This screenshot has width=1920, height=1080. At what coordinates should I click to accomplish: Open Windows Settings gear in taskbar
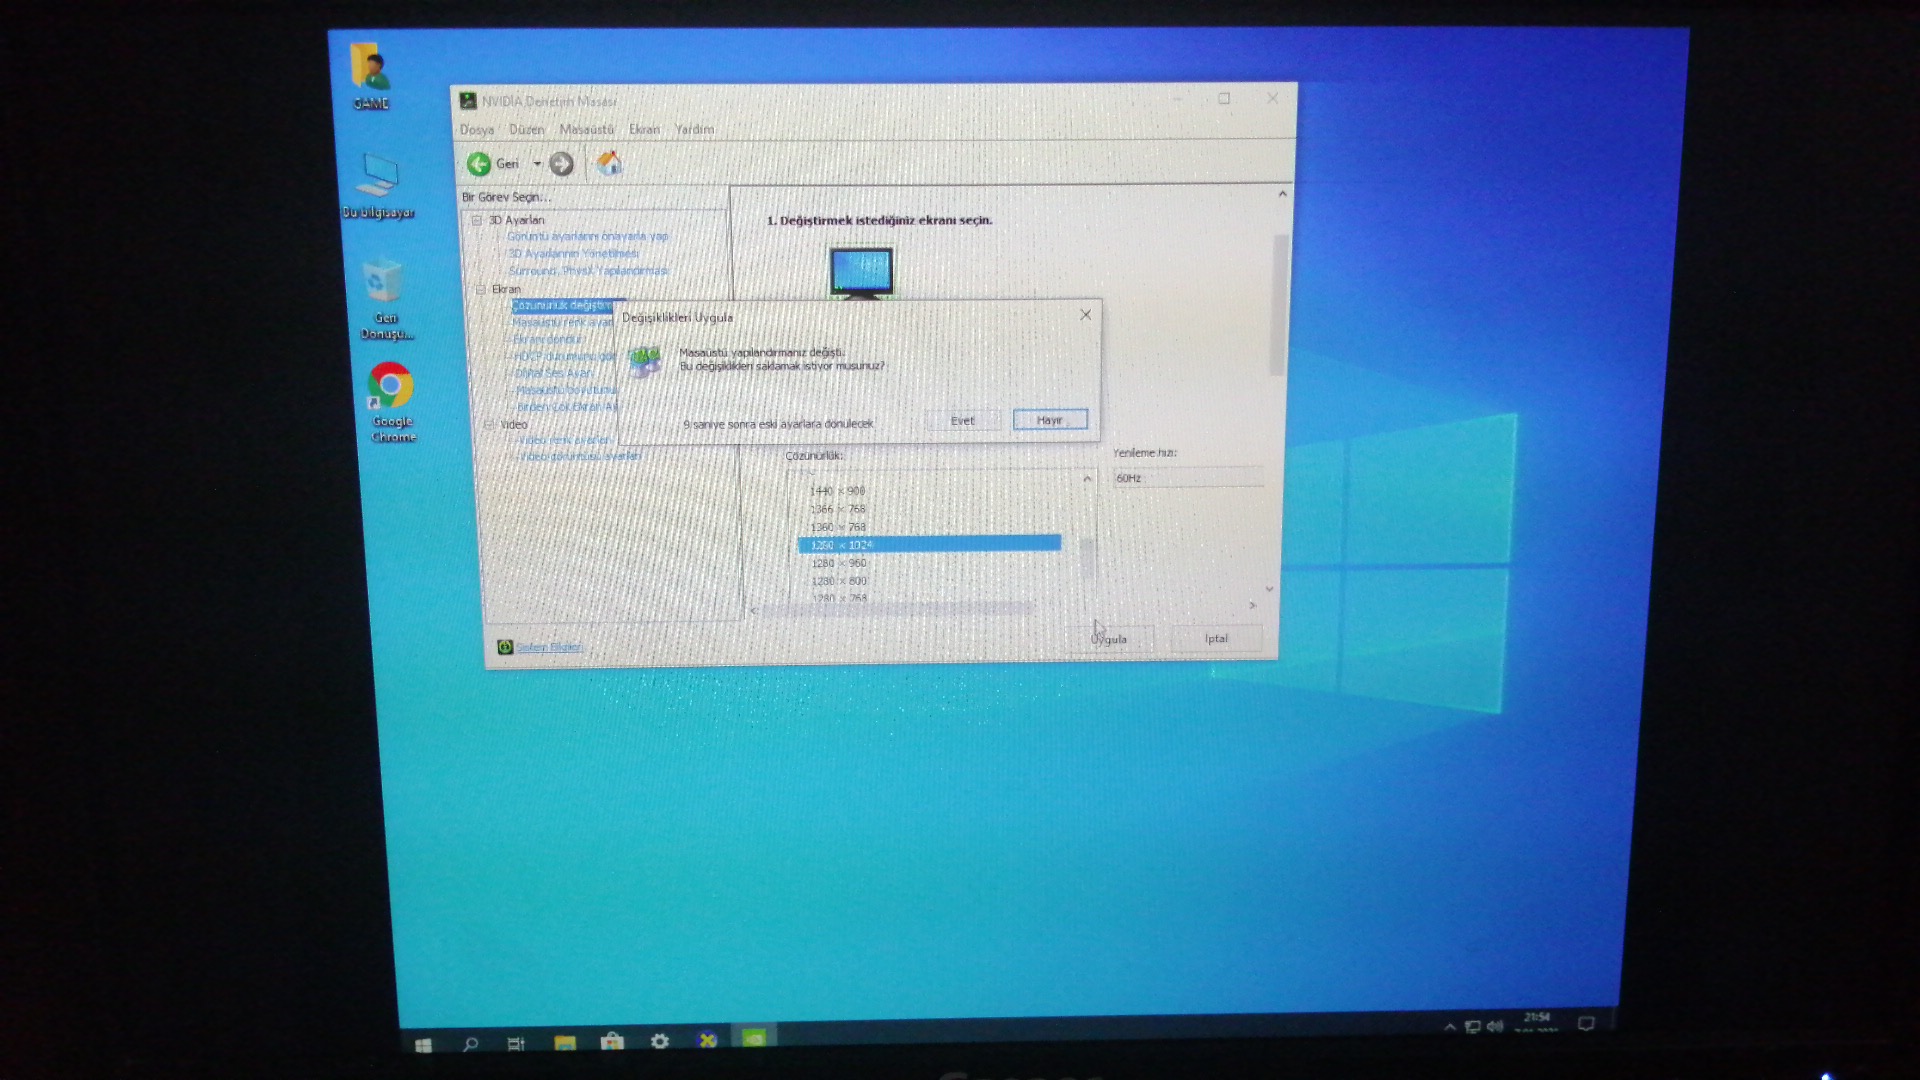point(660,1041)
